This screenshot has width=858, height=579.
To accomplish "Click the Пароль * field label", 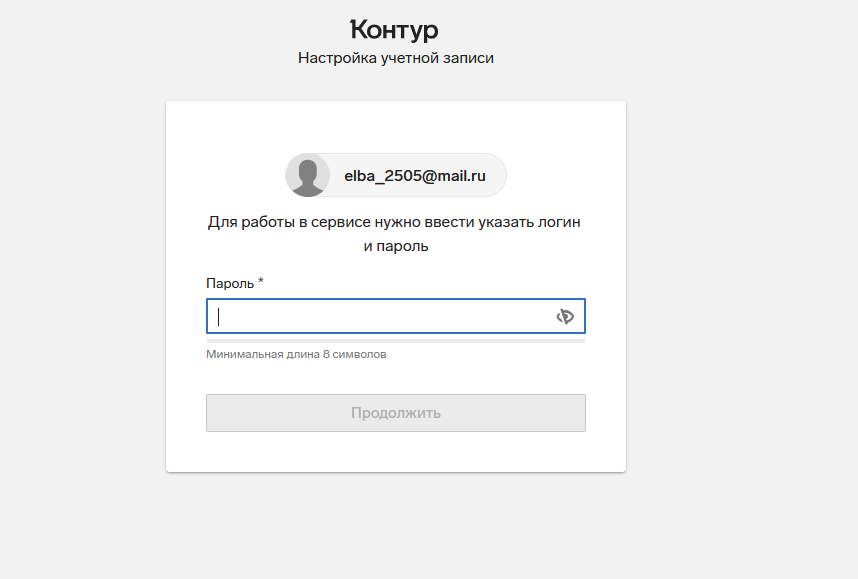I will coord(235,283).
